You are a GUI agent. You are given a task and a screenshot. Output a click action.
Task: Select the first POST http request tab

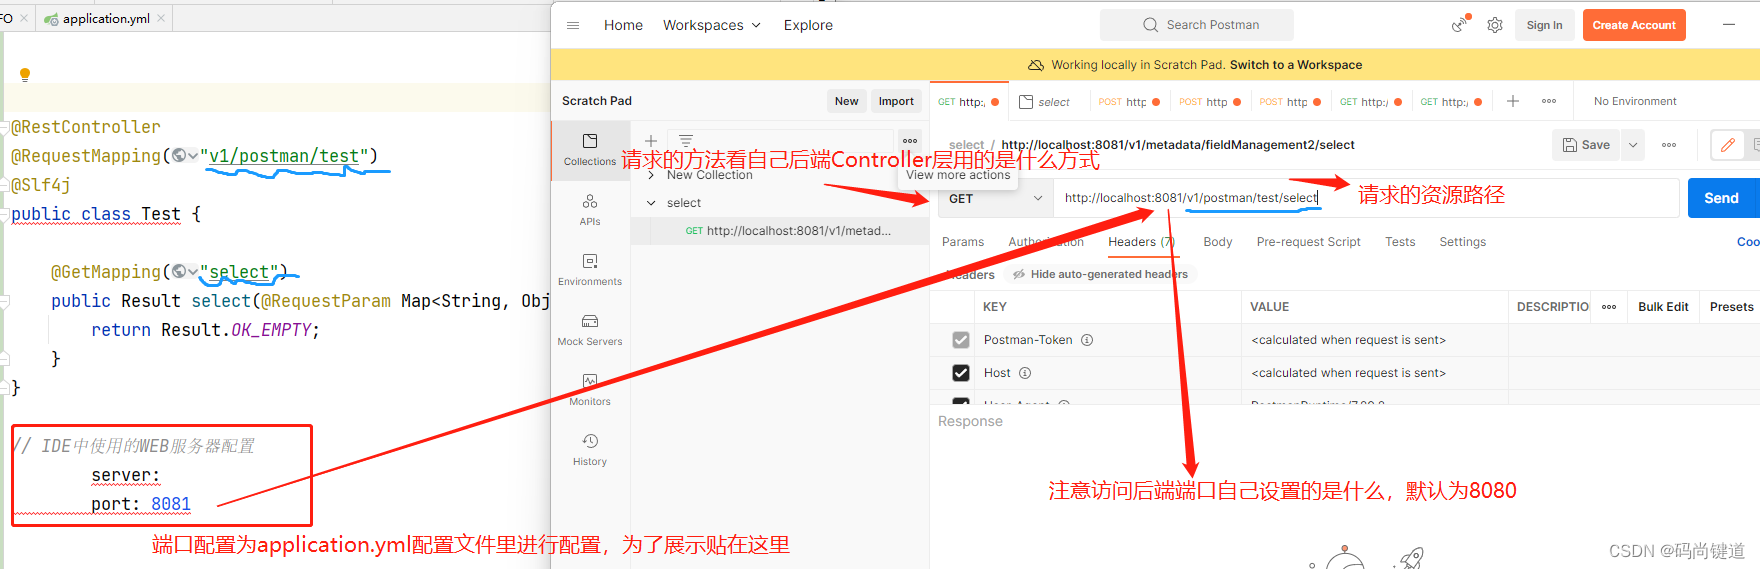1129,102
